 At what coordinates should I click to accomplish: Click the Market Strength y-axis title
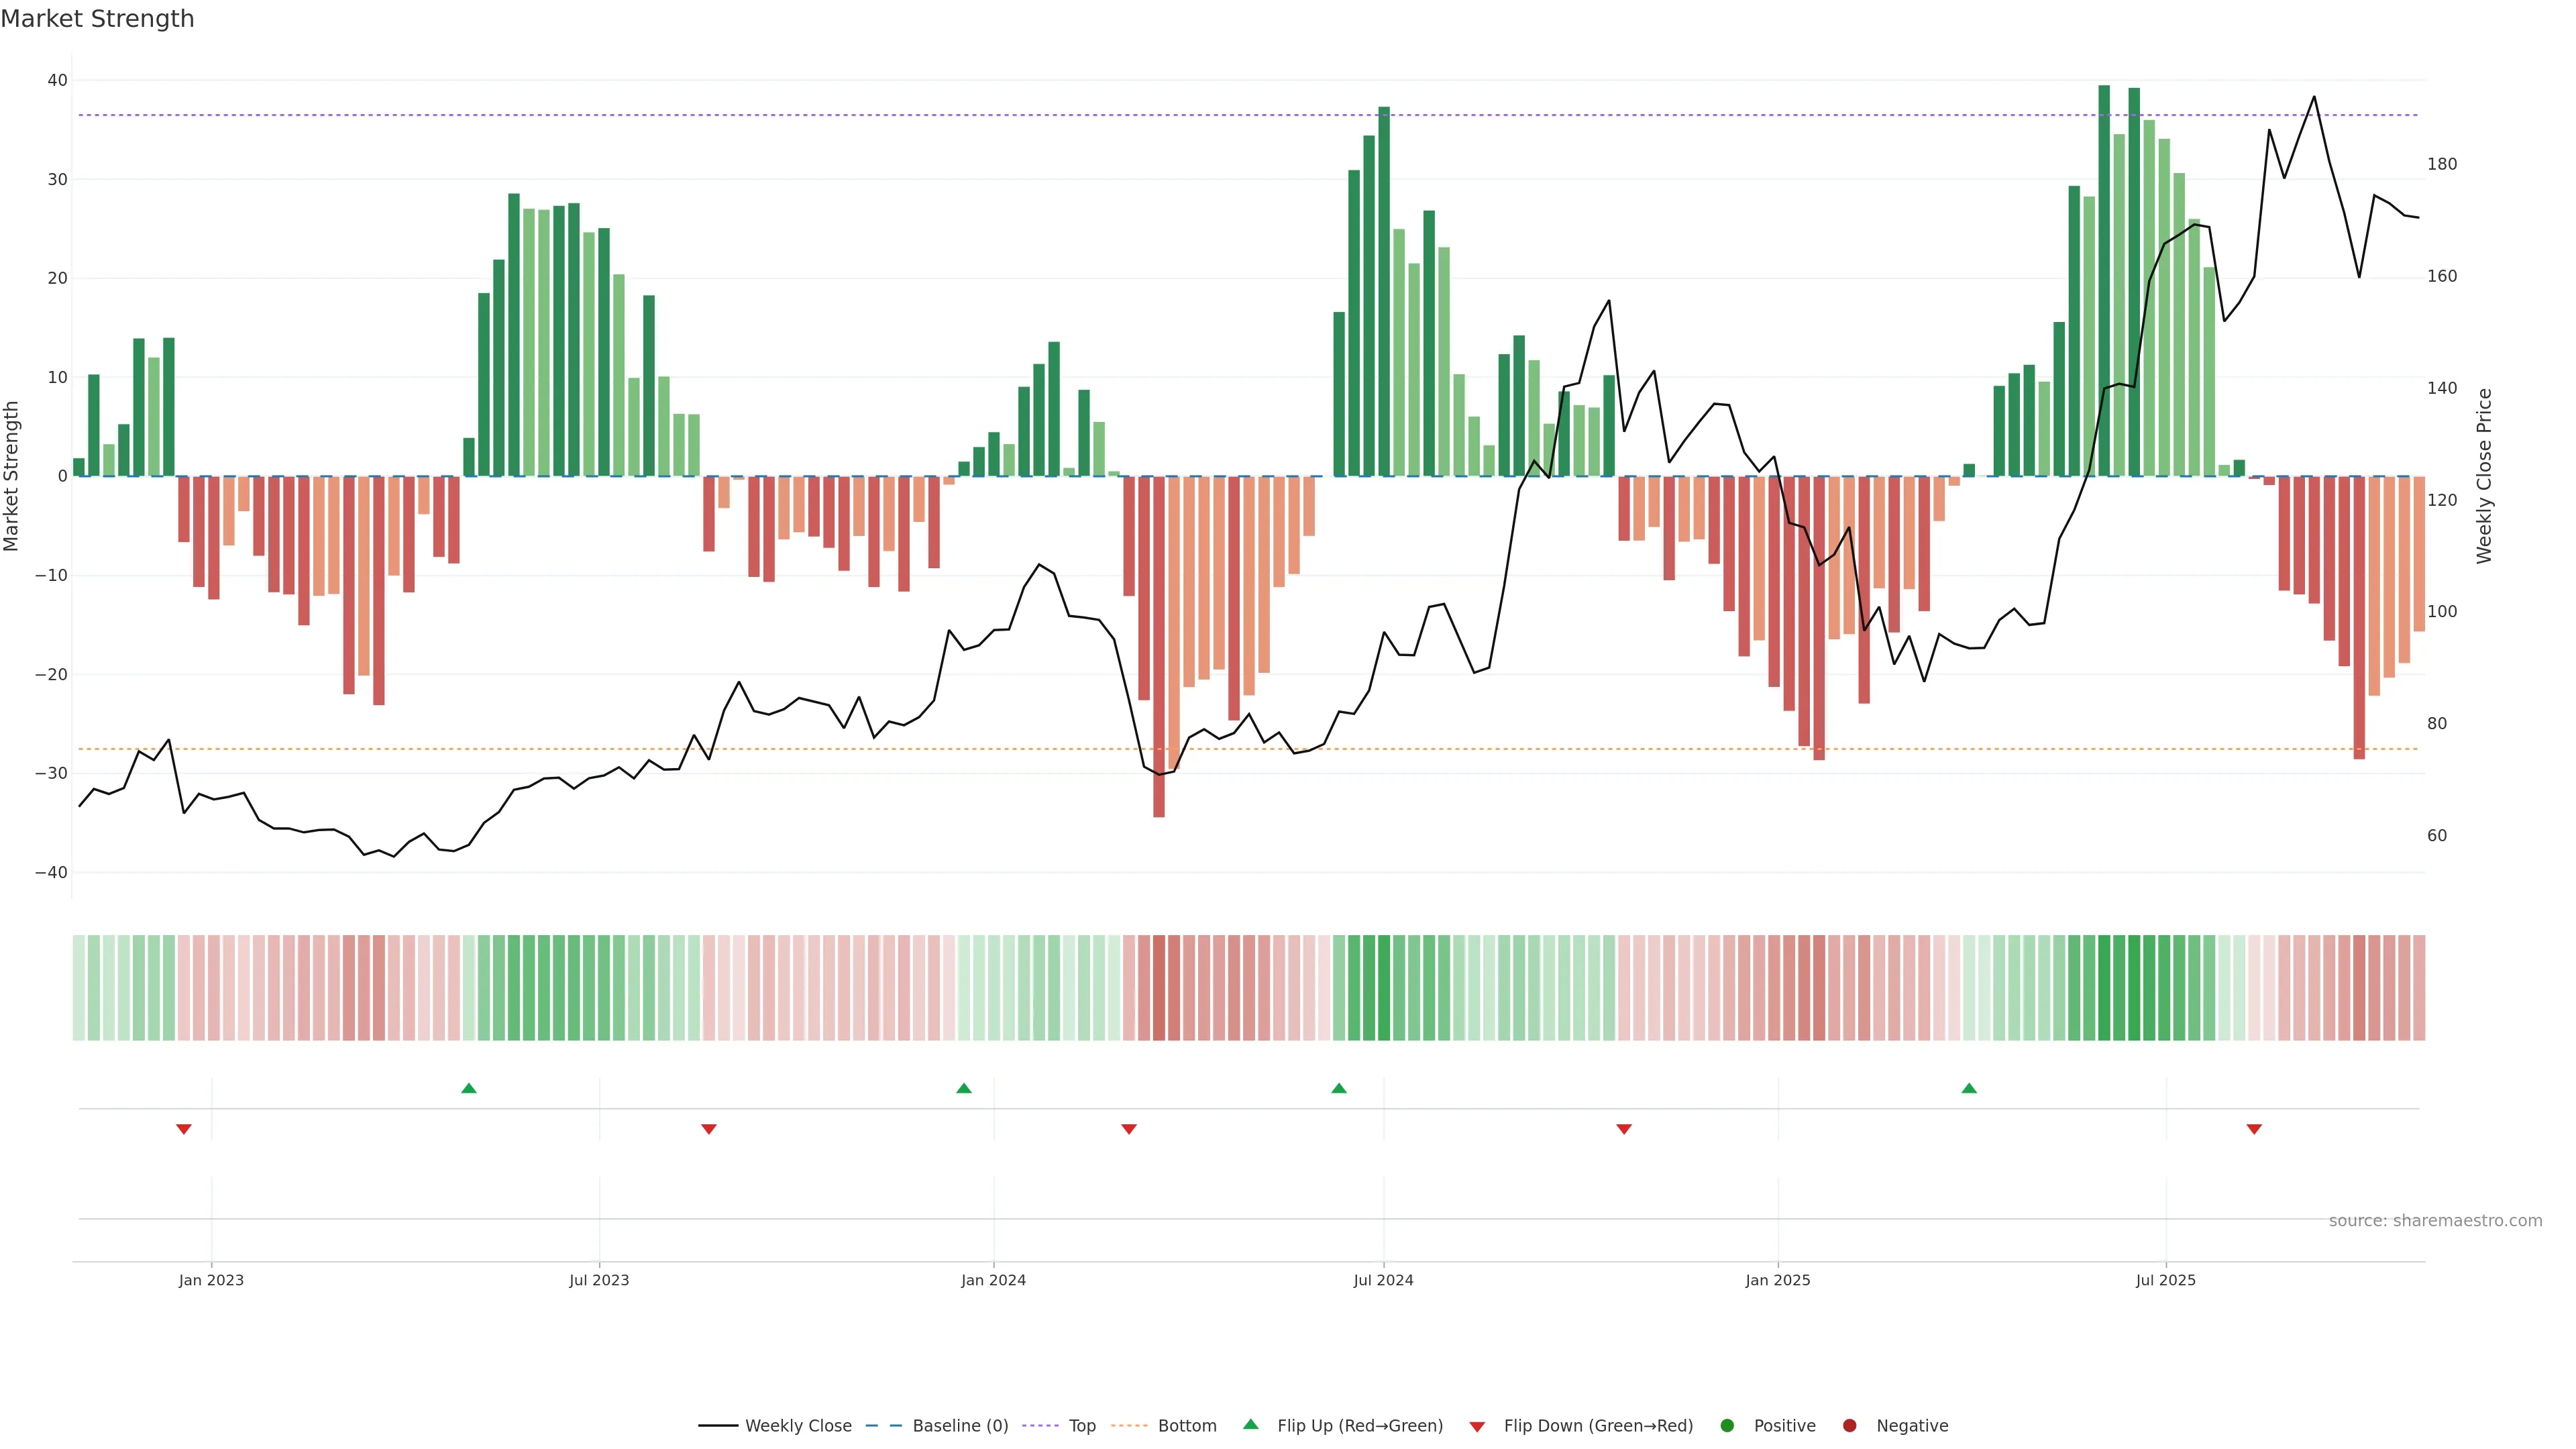(x=12, y=476)
